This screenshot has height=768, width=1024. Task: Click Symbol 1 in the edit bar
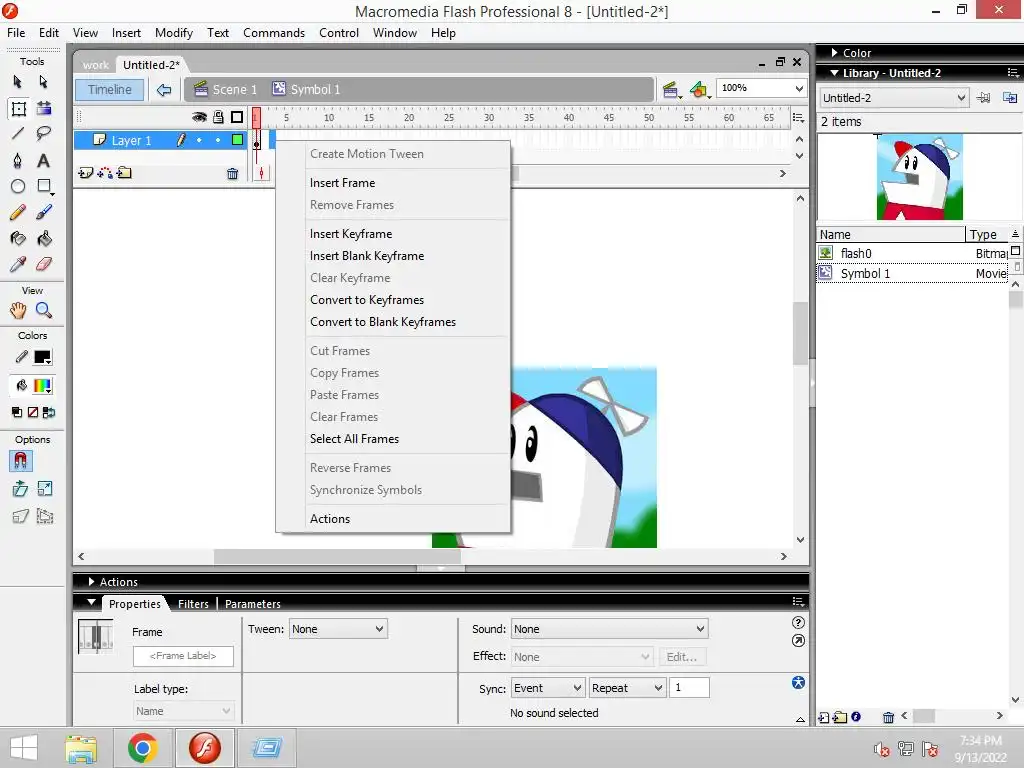pos(307,89)
